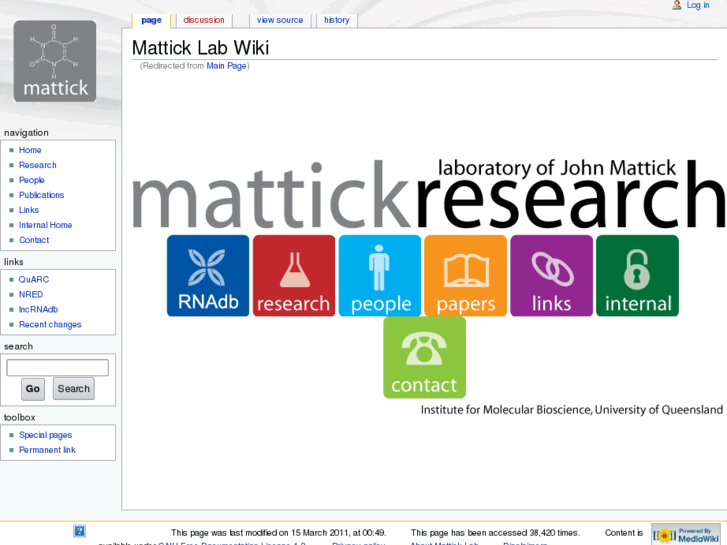Open Publications in navigation sidebar
727x545 pixels.
[41, 195]
